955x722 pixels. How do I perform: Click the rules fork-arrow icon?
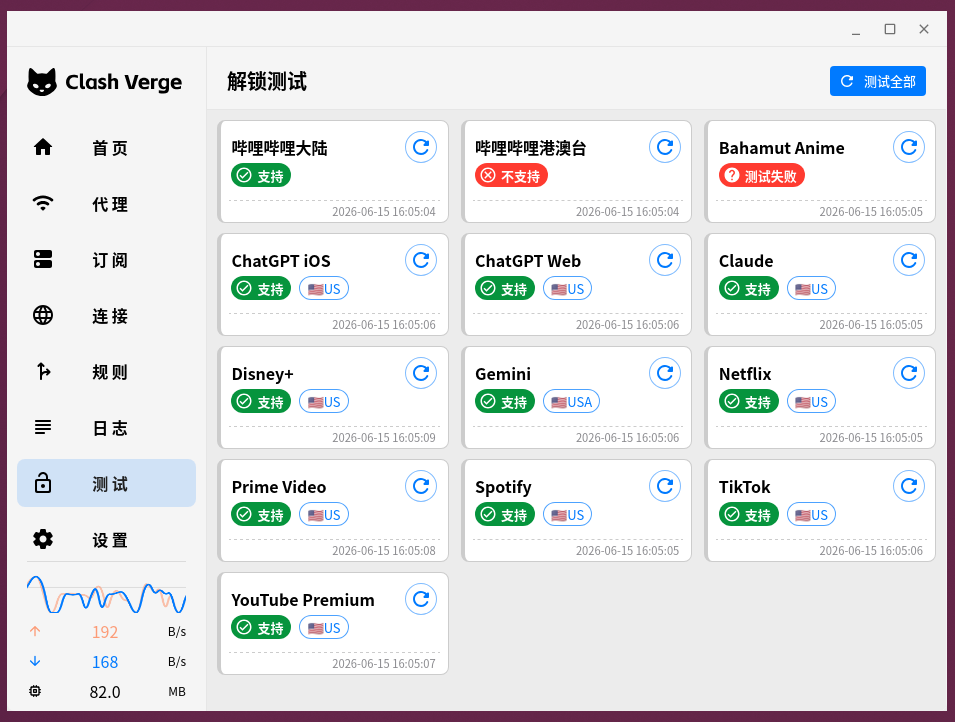[x=43, y=371]
